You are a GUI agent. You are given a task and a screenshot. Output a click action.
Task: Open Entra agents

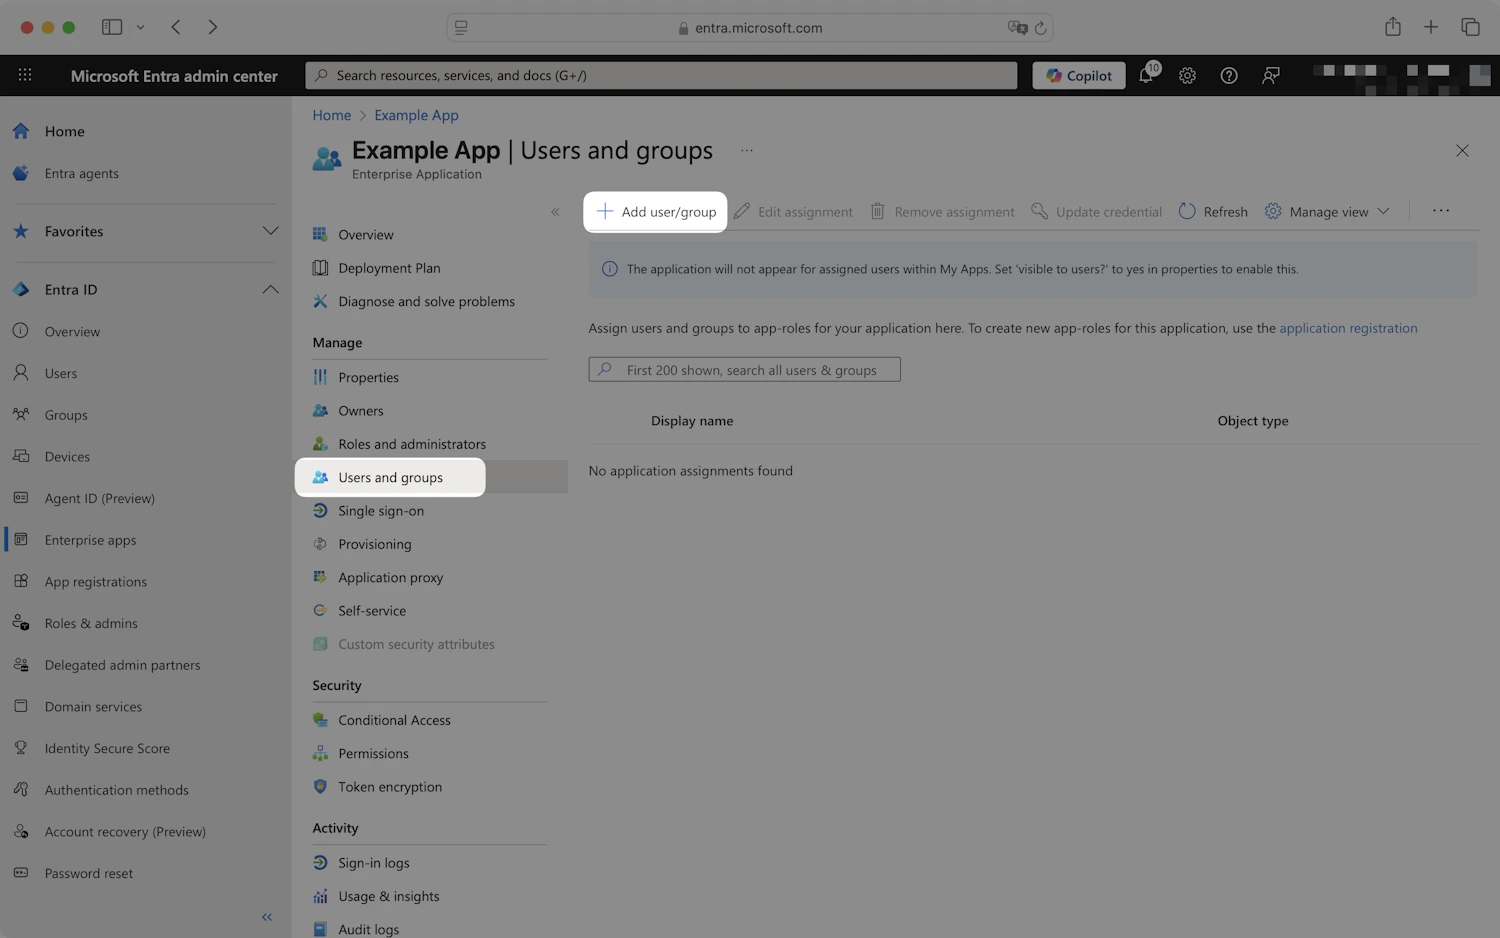81,173
